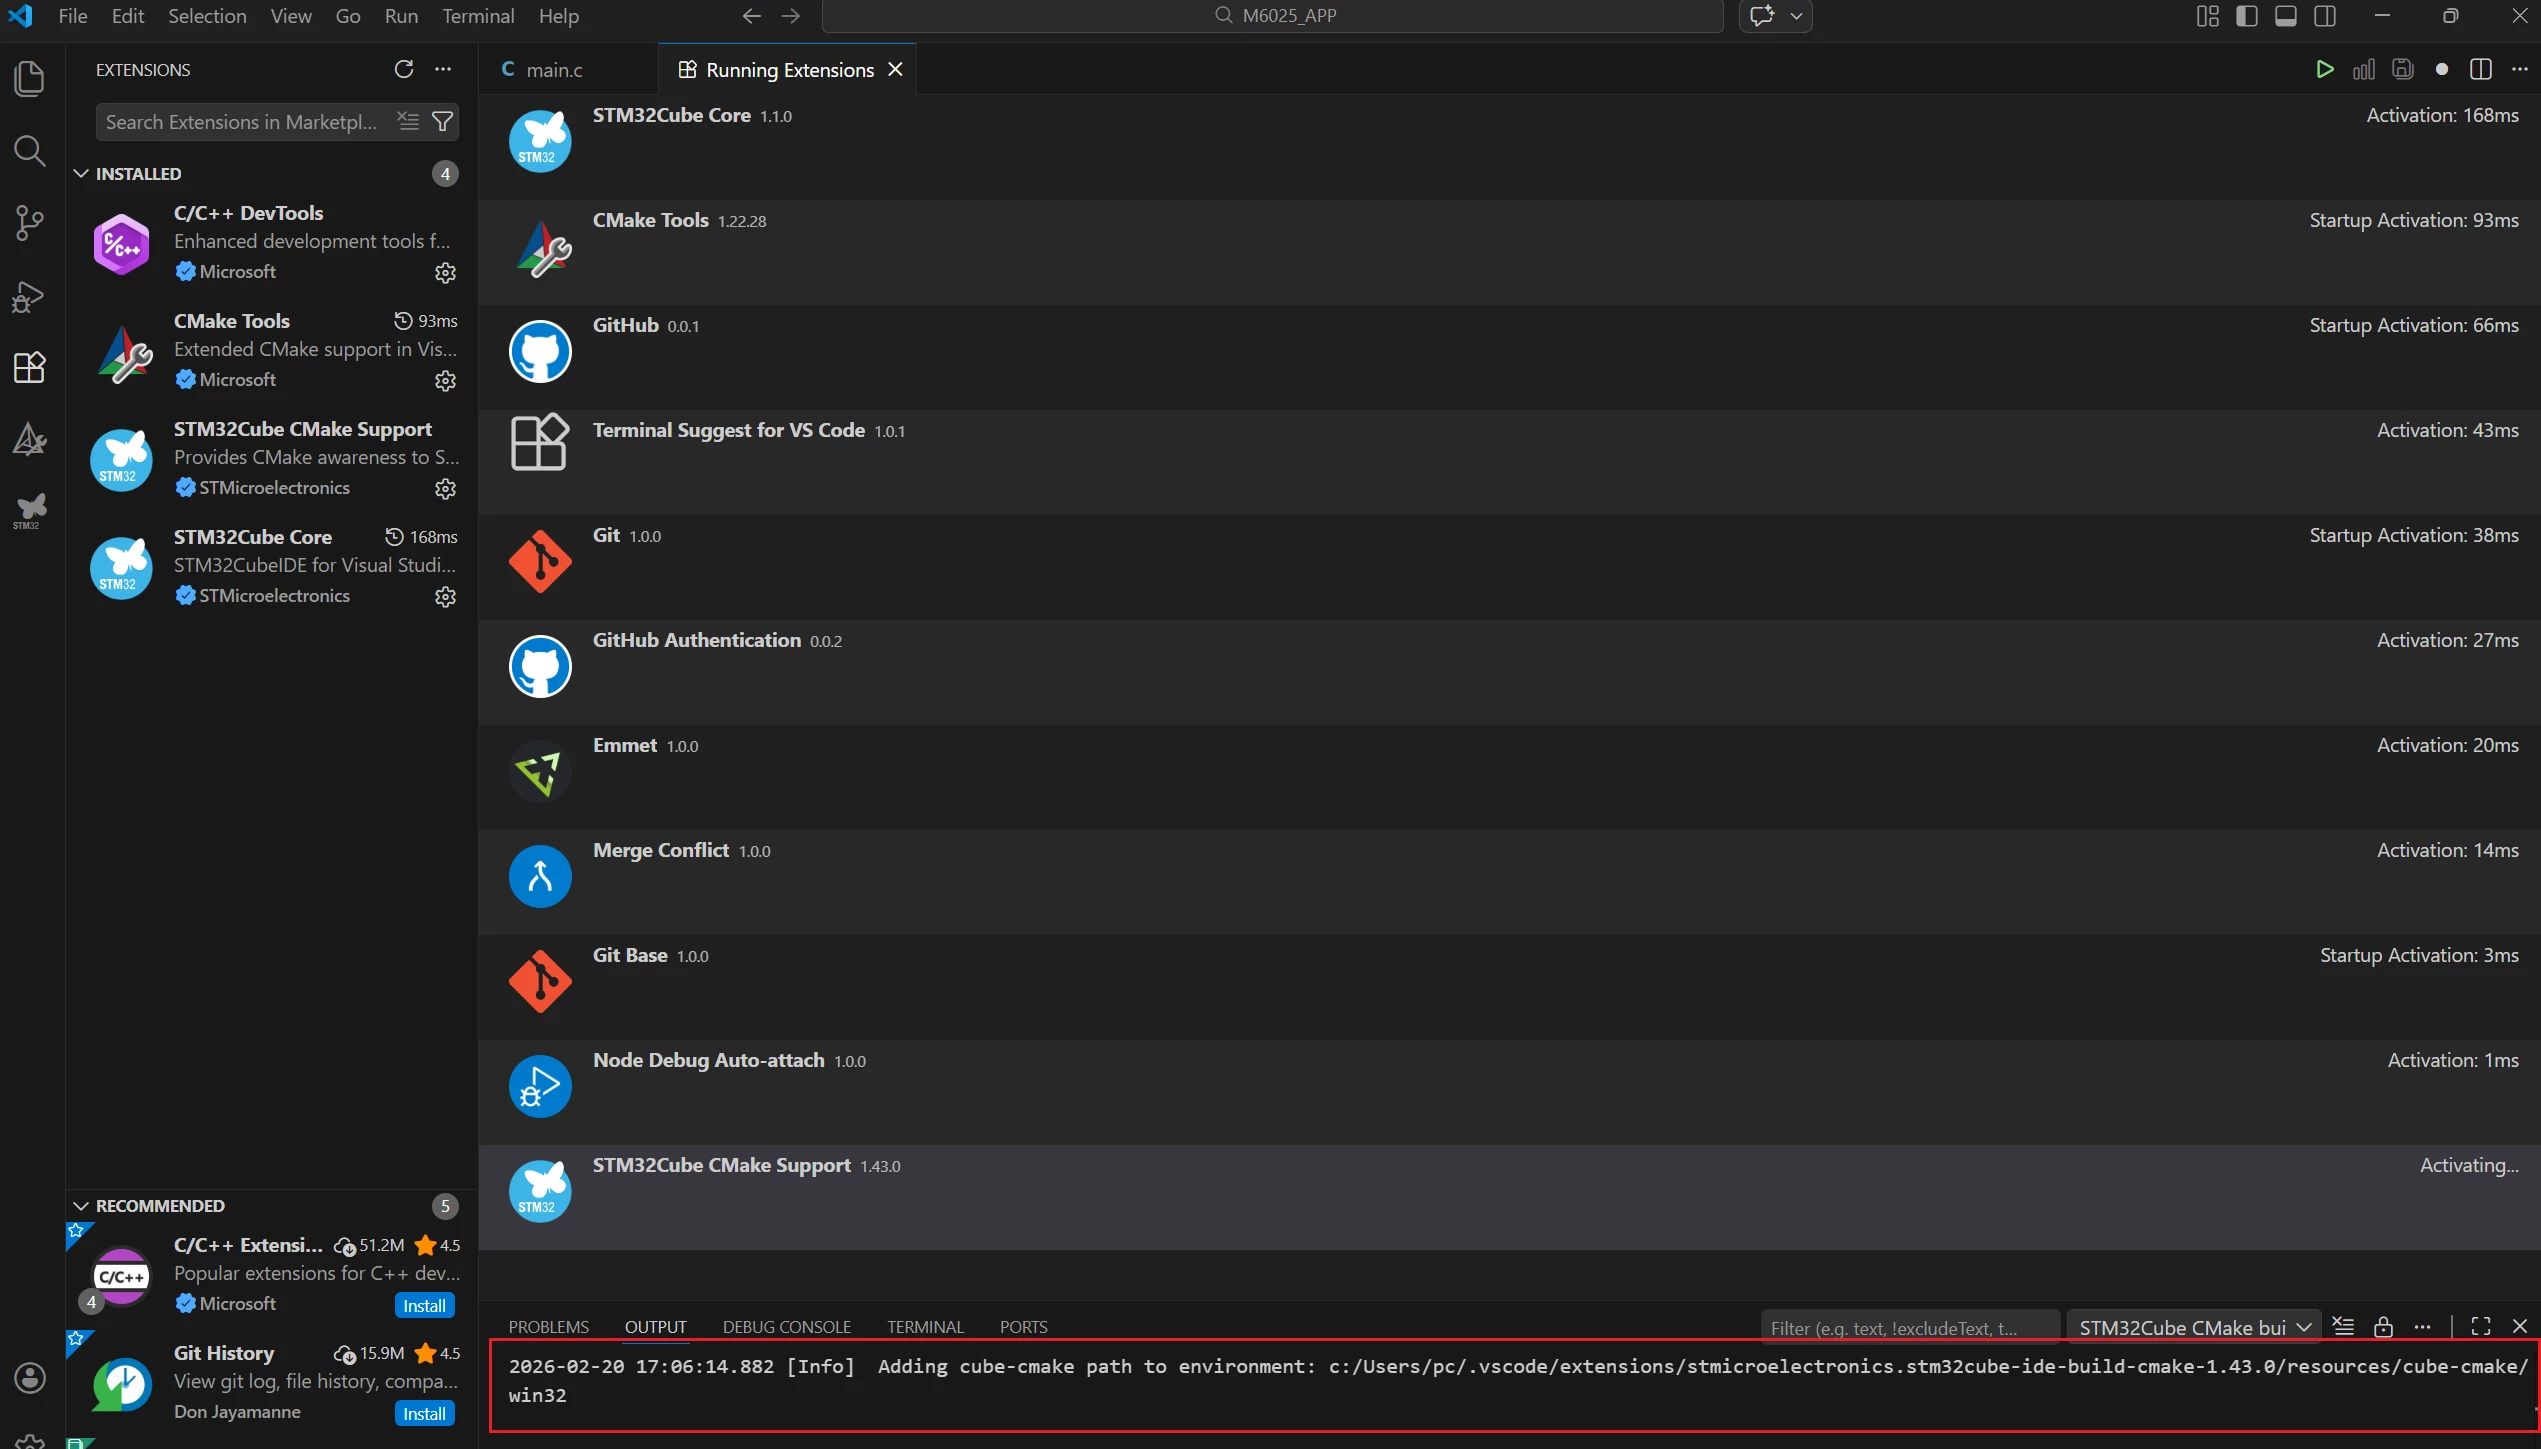Maximize the bottom panel size

[2480, 1326]
